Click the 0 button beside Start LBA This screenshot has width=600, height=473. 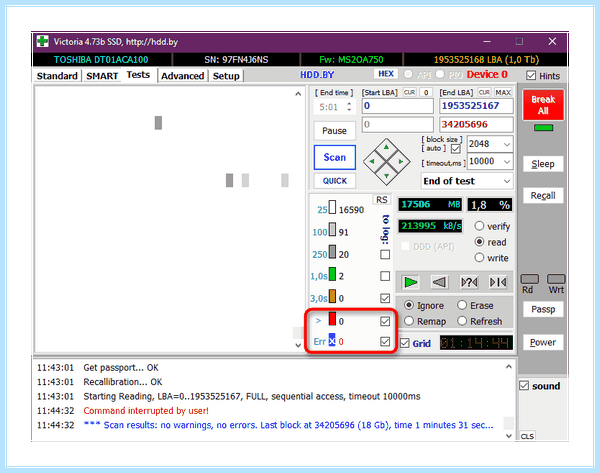pyautogui.click(x=426, y=93)
